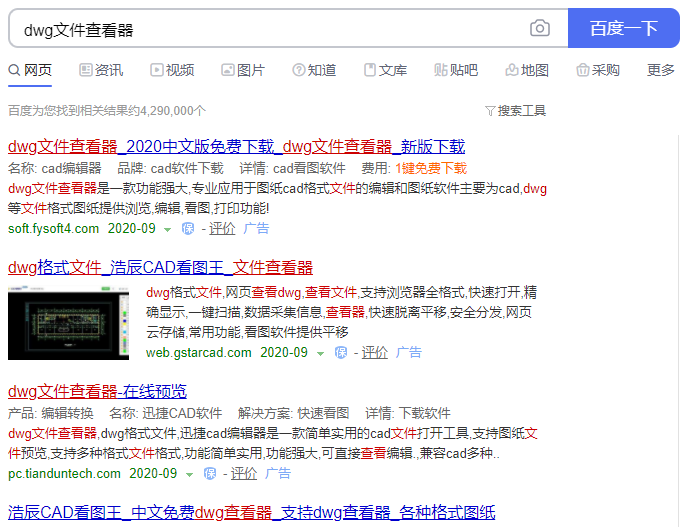Click 广告 label of pc.tianduntech.com result
Image resolution: width=688 pixels, height=527 pixels.
tap(278, 473)
